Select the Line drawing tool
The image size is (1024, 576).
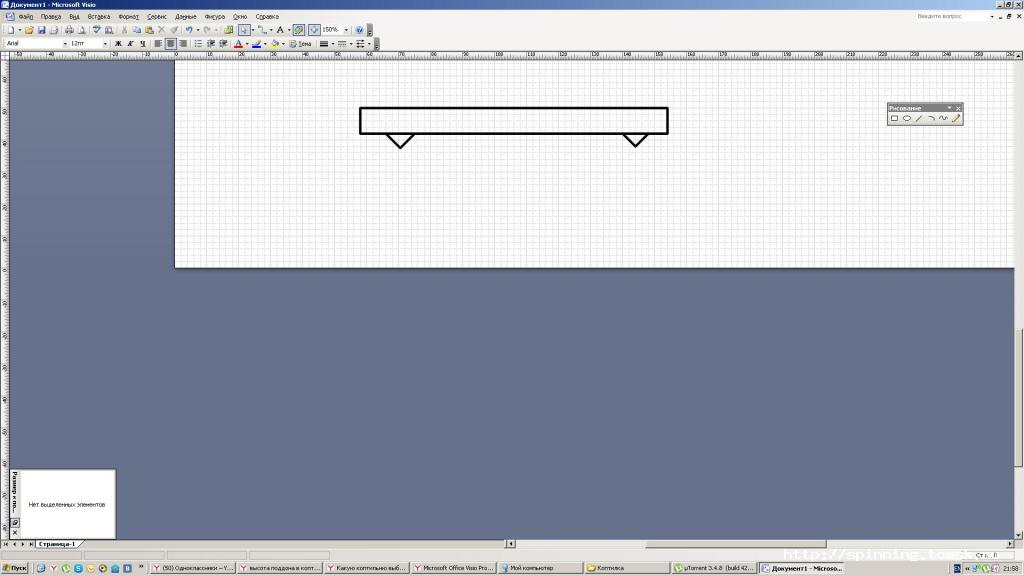(919, 119)
